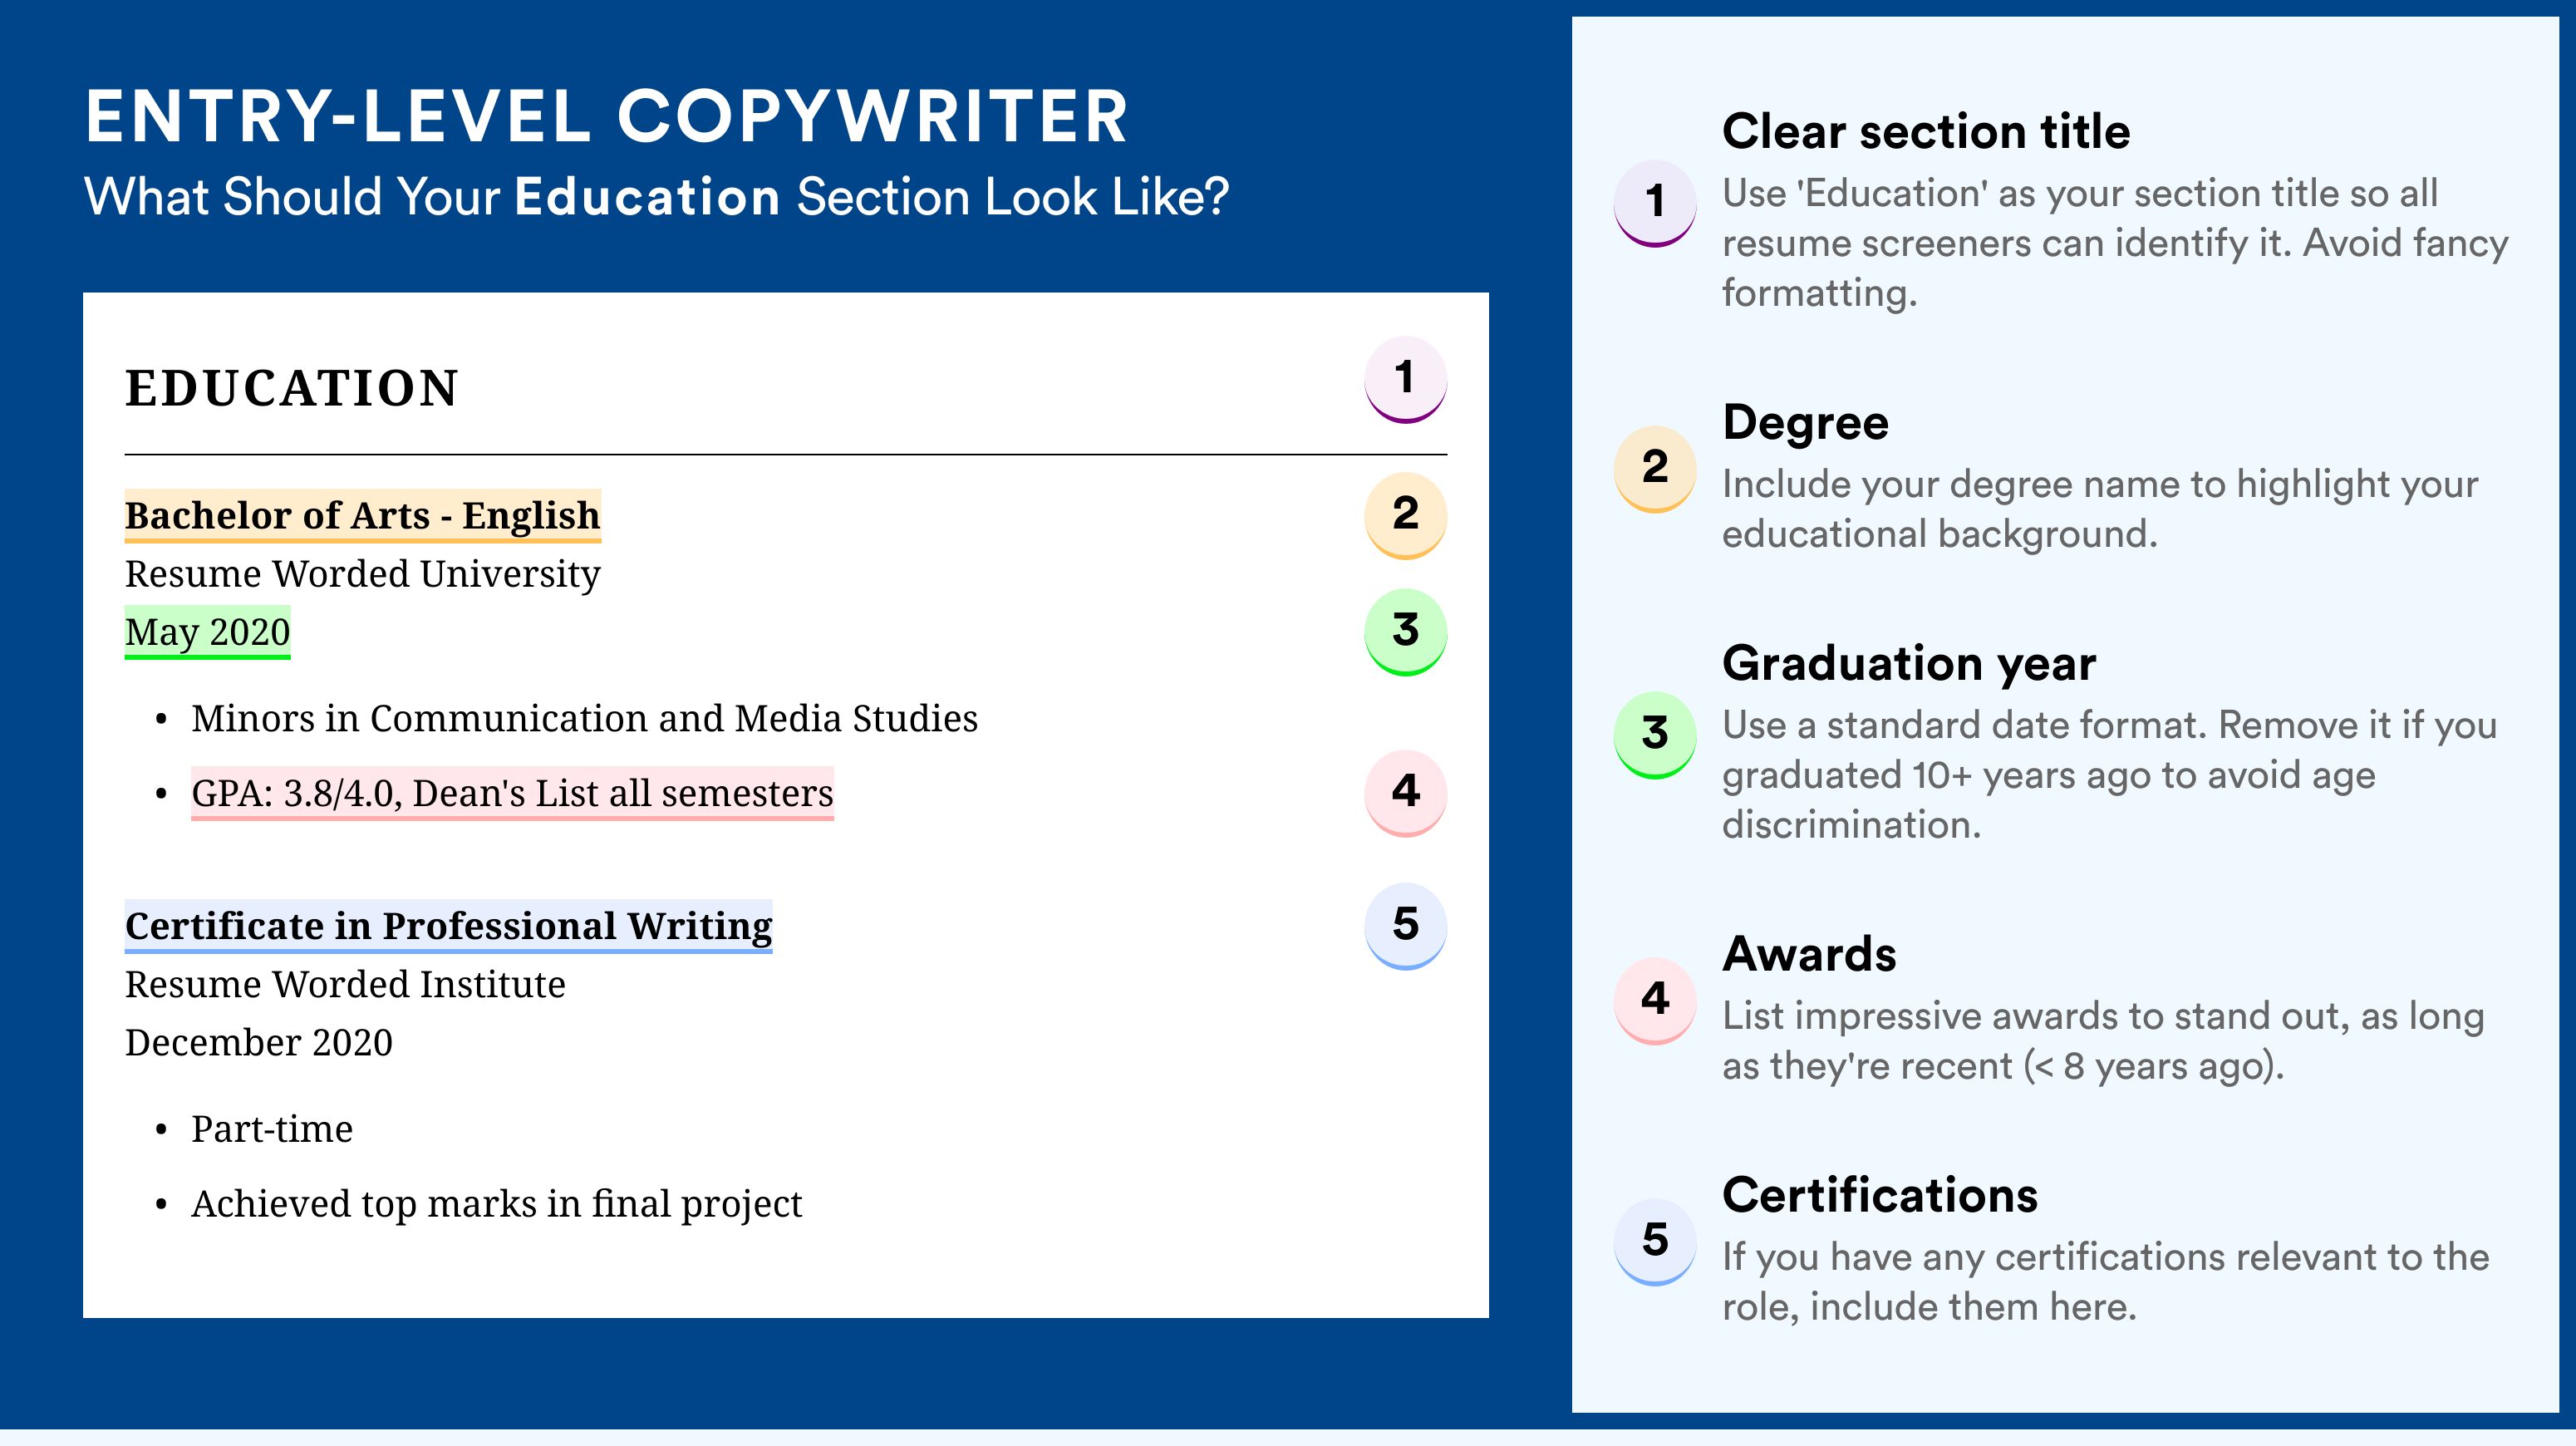Click the 'Use a standard date format' description
The height and width of the screenshot is (1446, 2576).
pos(2110,775)
